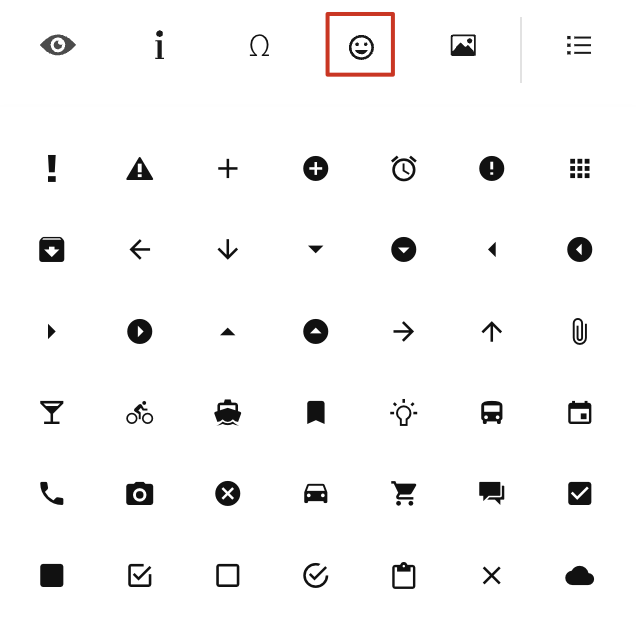Pick the warning triangle icon

pyautogui.click(x=140, y=168)
